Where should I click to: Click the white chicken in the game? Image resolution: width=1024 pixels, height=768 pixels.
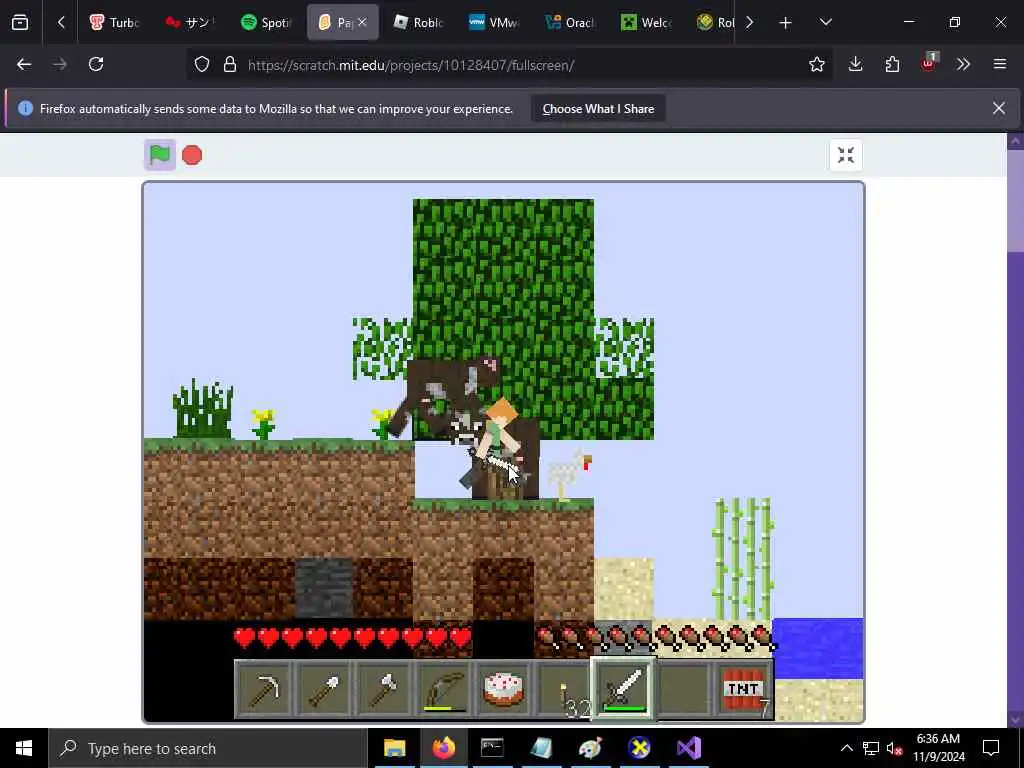[569, 475]
